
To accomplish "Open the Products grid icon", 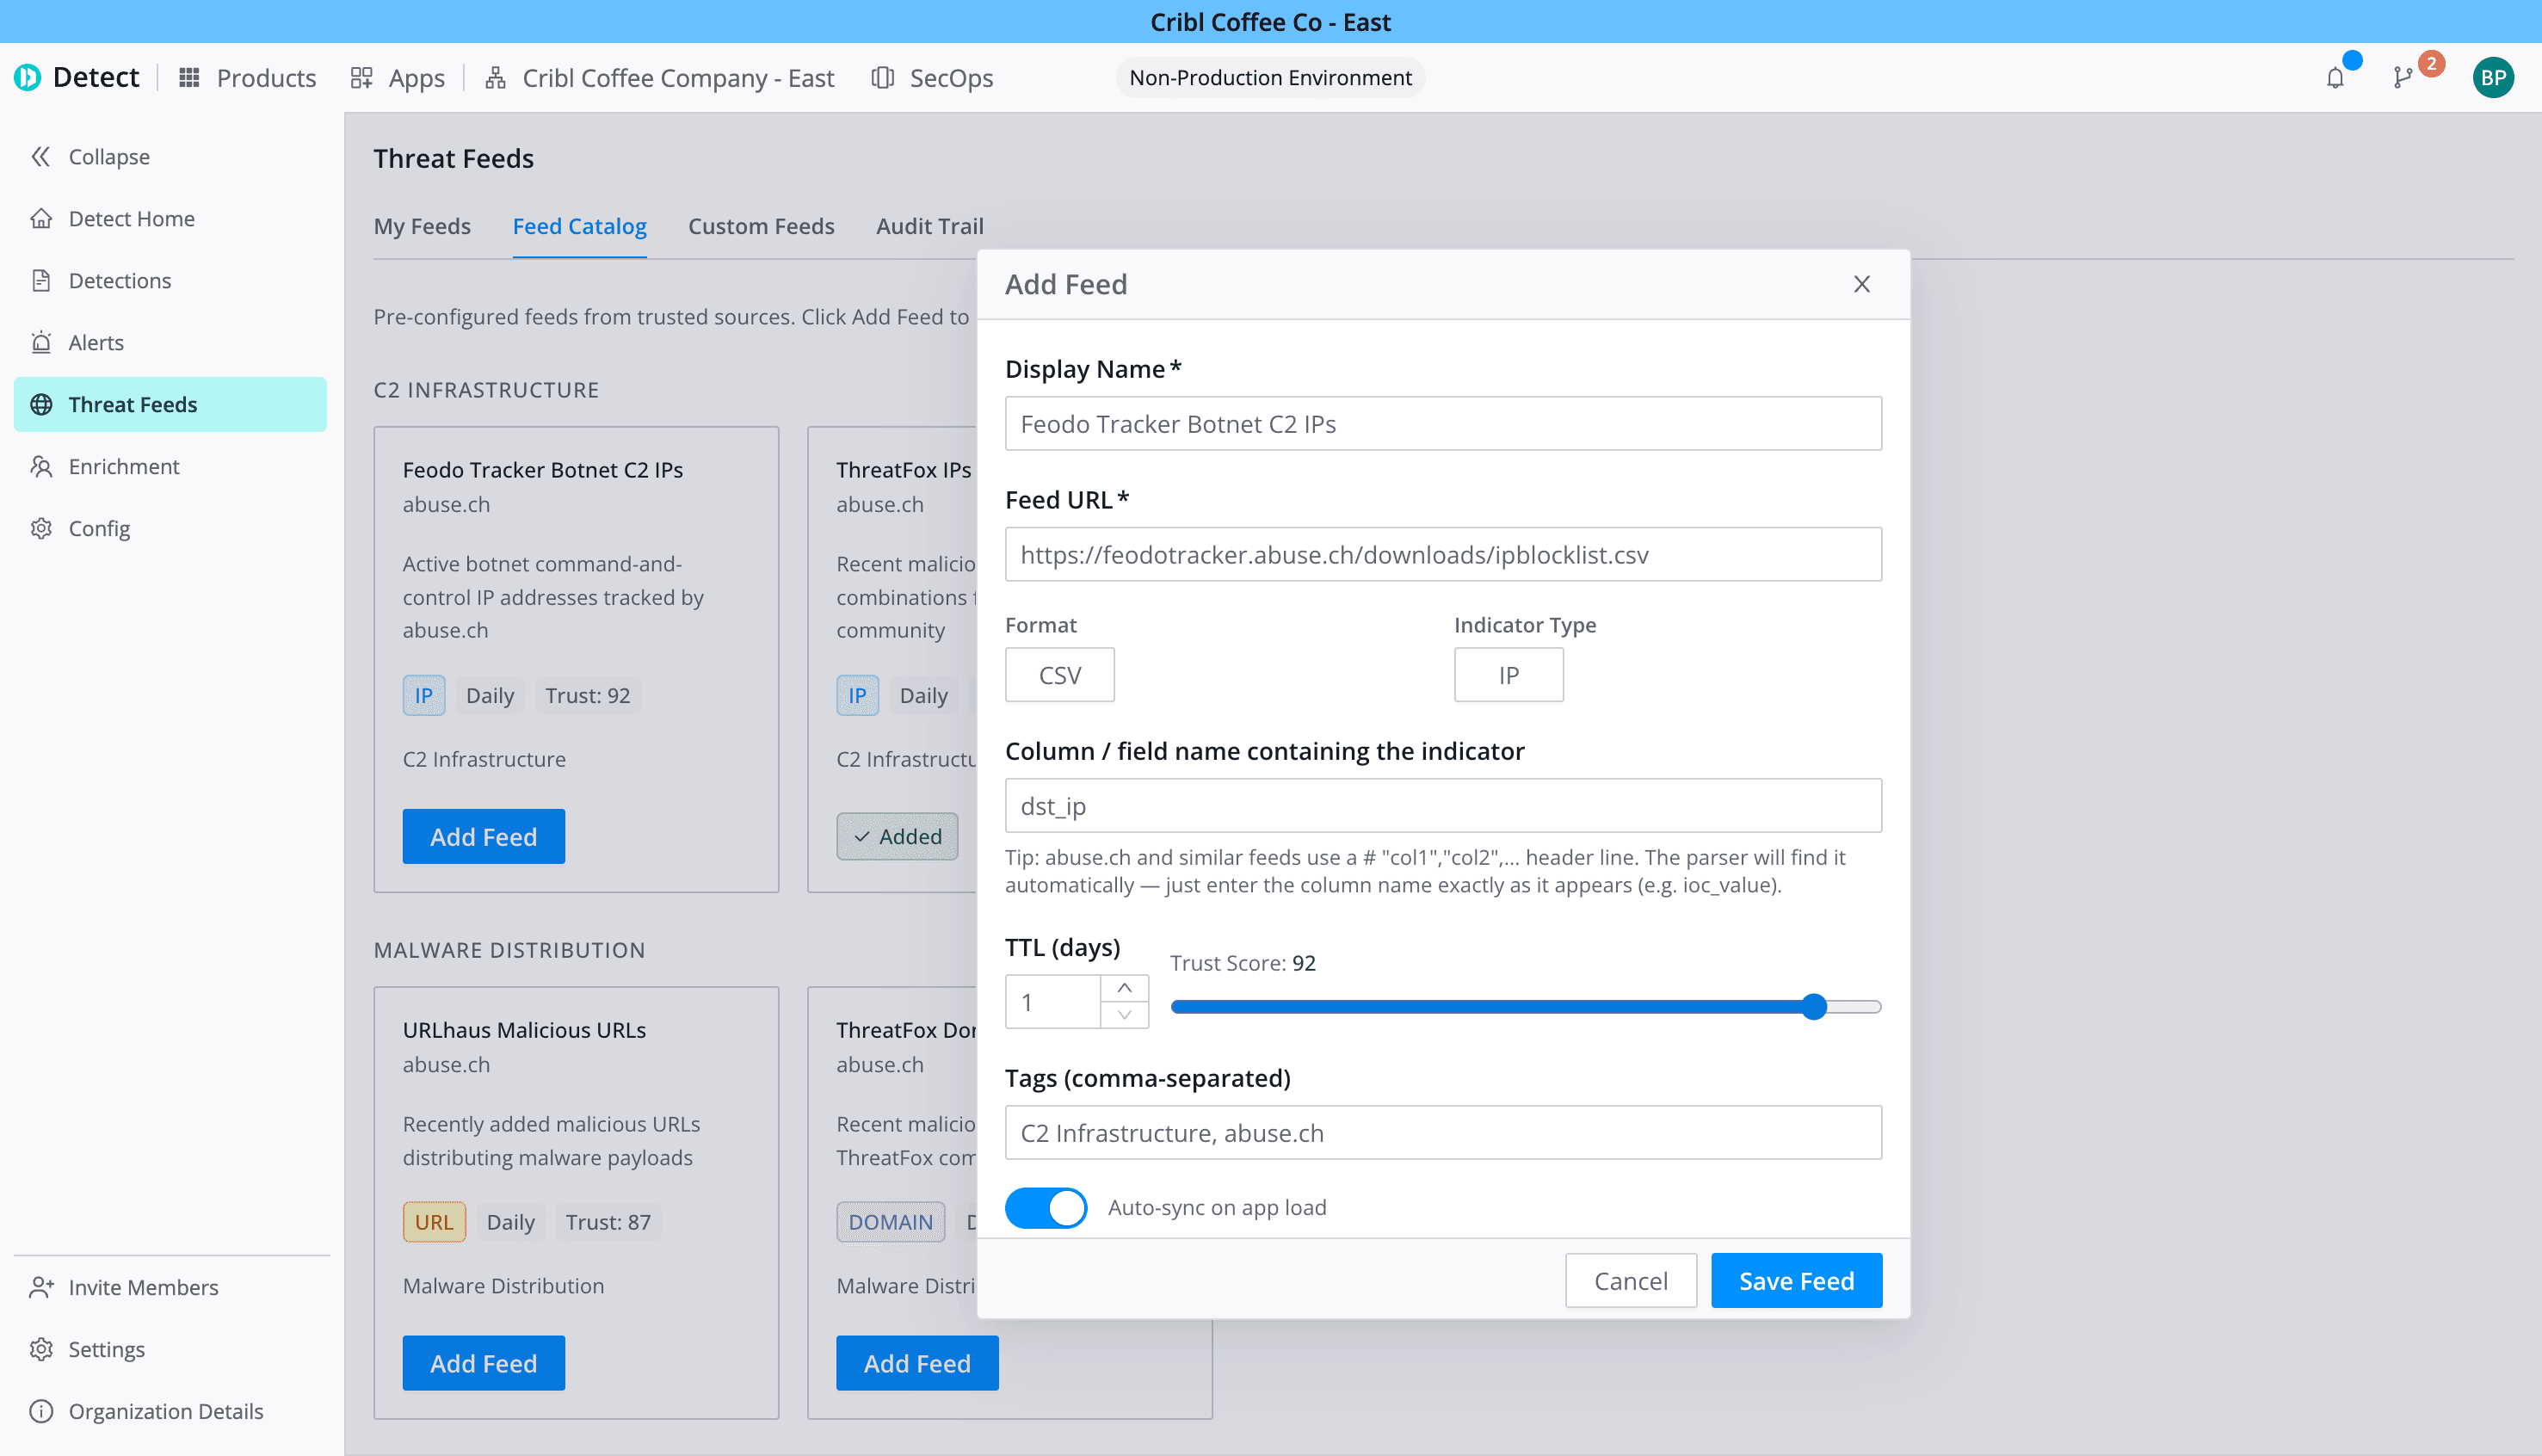I will tap(189, 77).
